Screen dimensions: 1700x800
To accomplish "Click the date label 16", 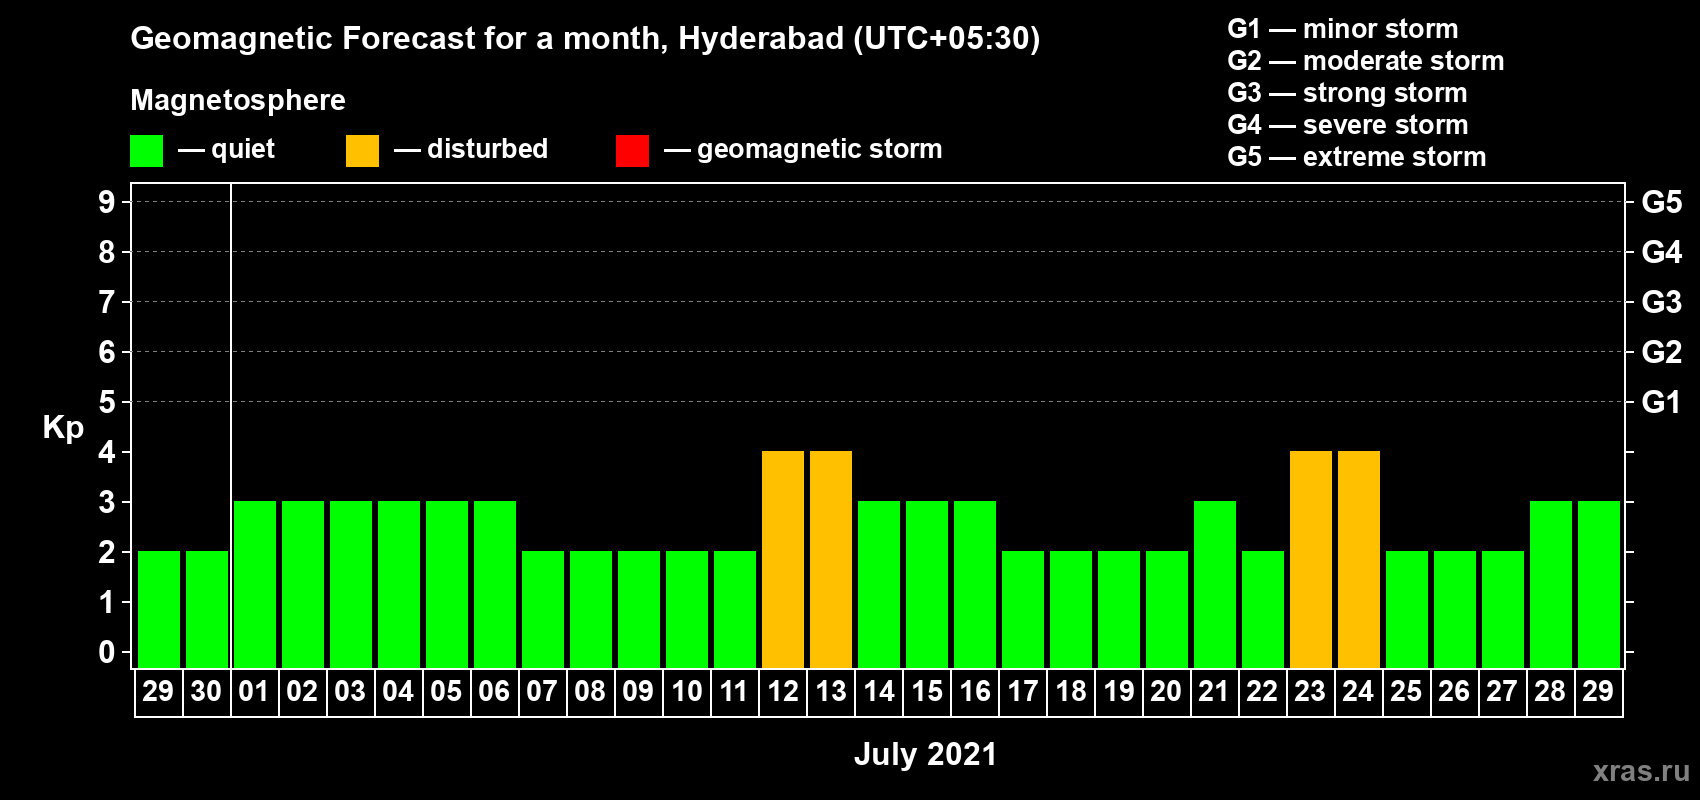I will click(x=974, y=692).
